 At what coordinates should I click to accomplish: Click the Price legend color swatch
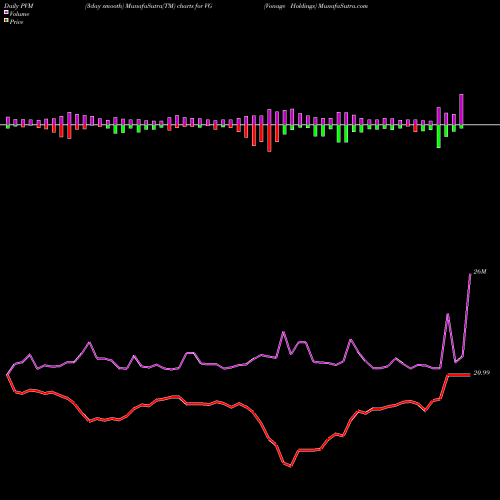click(6, 21)
